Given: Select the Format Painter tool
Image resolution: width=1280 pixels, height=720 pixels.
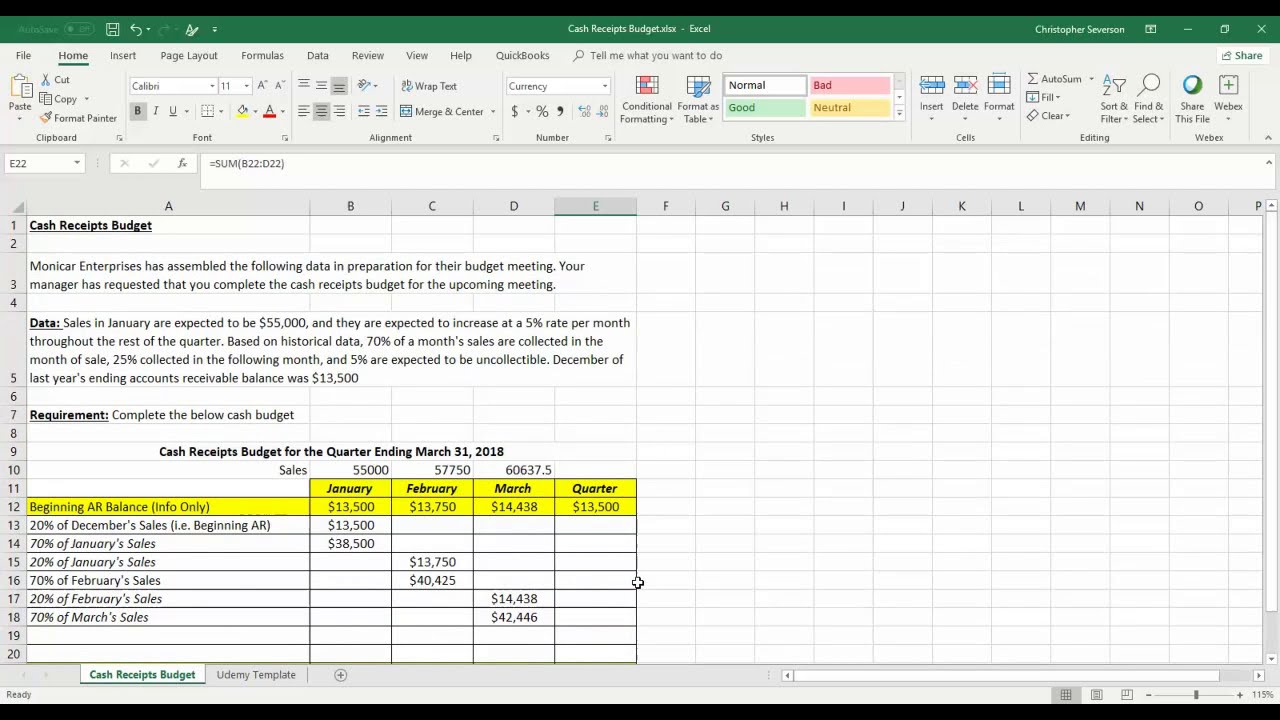Looking at the screenshot, I should 78,118.
